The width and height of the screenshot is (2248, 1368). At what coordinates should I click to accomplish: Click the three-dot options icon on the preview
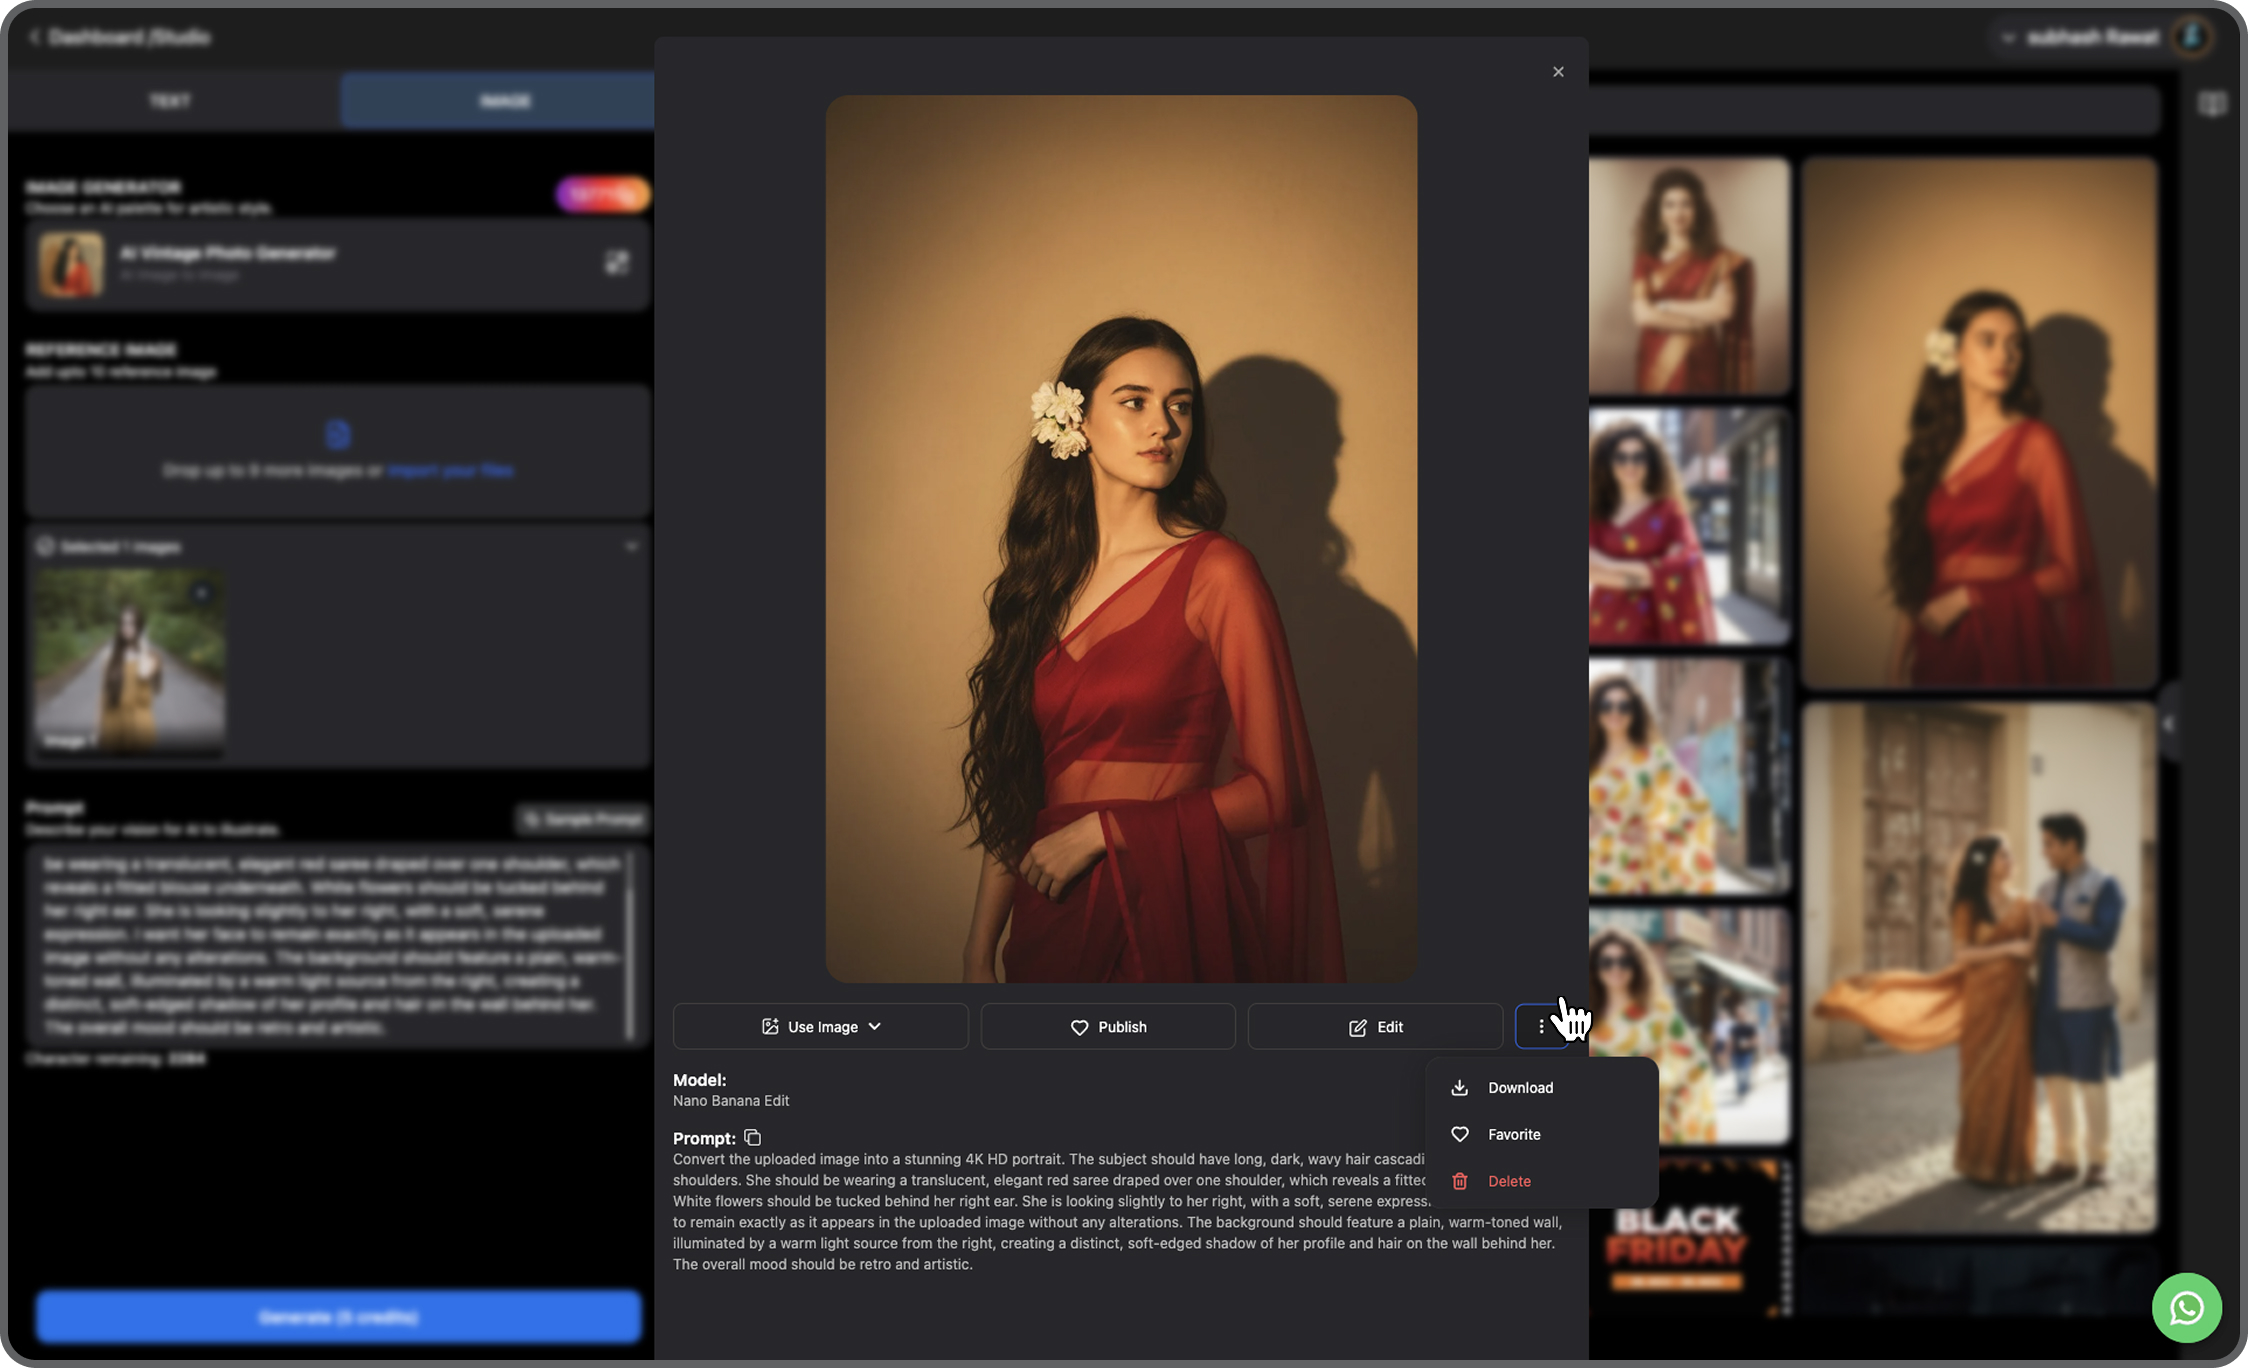(x=1542, y=1026)
